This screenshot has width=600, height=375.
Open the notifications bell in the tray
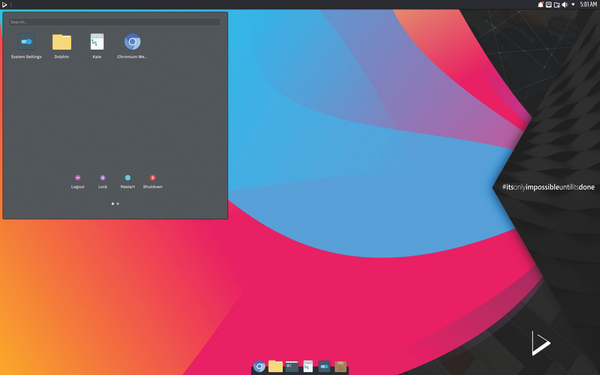click(x=540, y=5)
